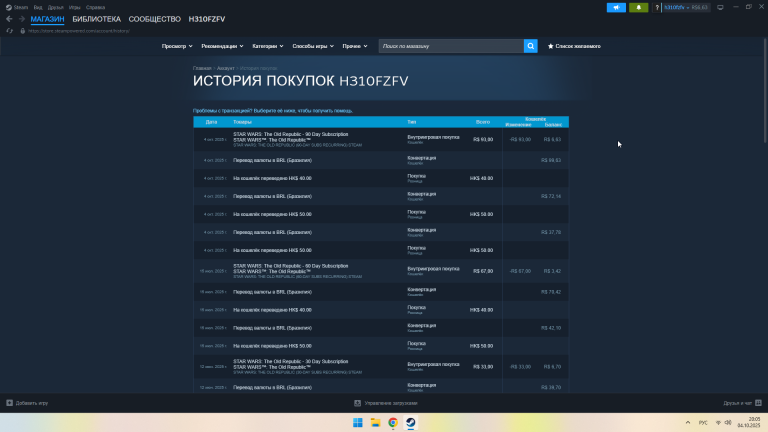Screen dimensions: 768x432
Task: Reload the page with refresh icon
Action: [9, 31]
